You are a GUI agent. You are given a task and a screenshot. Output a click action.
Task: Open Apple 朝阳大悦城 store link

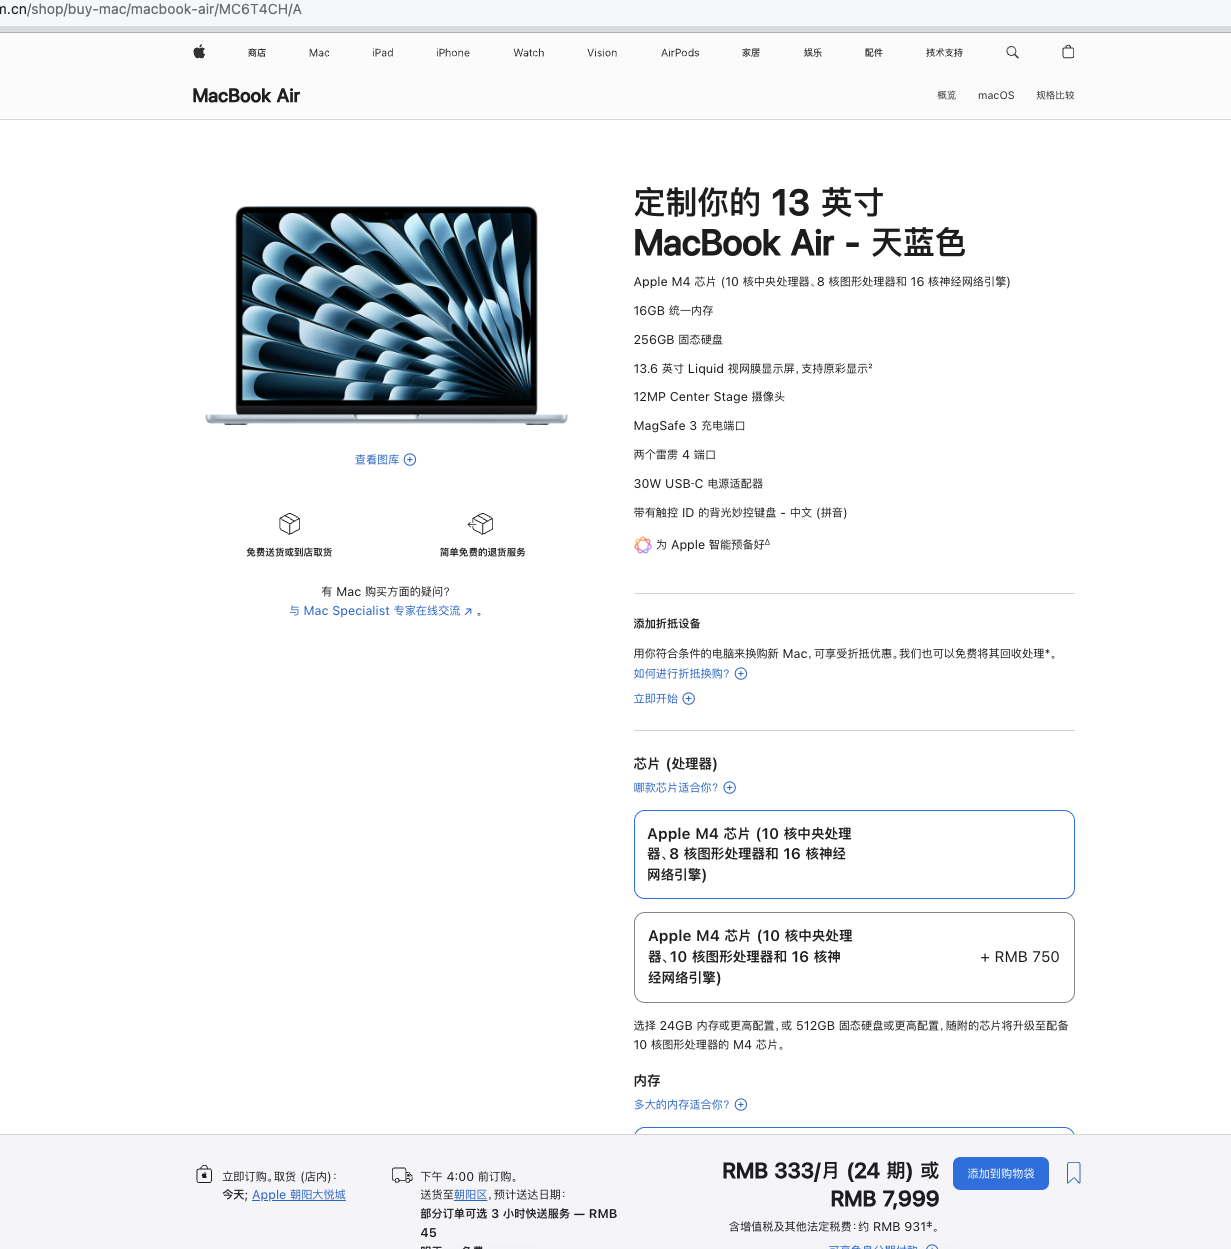point(299,1195)
